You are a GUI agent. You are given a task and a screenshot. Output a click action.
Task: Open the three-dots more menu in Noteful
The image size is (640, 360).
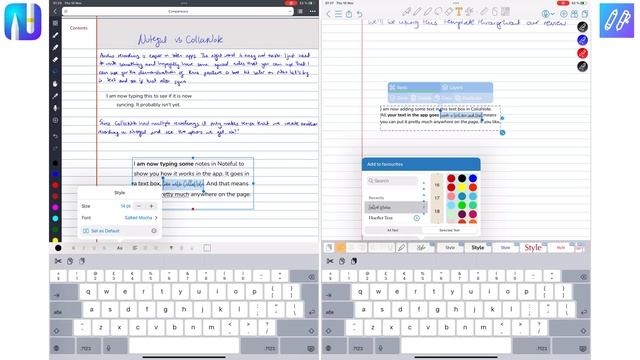[313, 11]
